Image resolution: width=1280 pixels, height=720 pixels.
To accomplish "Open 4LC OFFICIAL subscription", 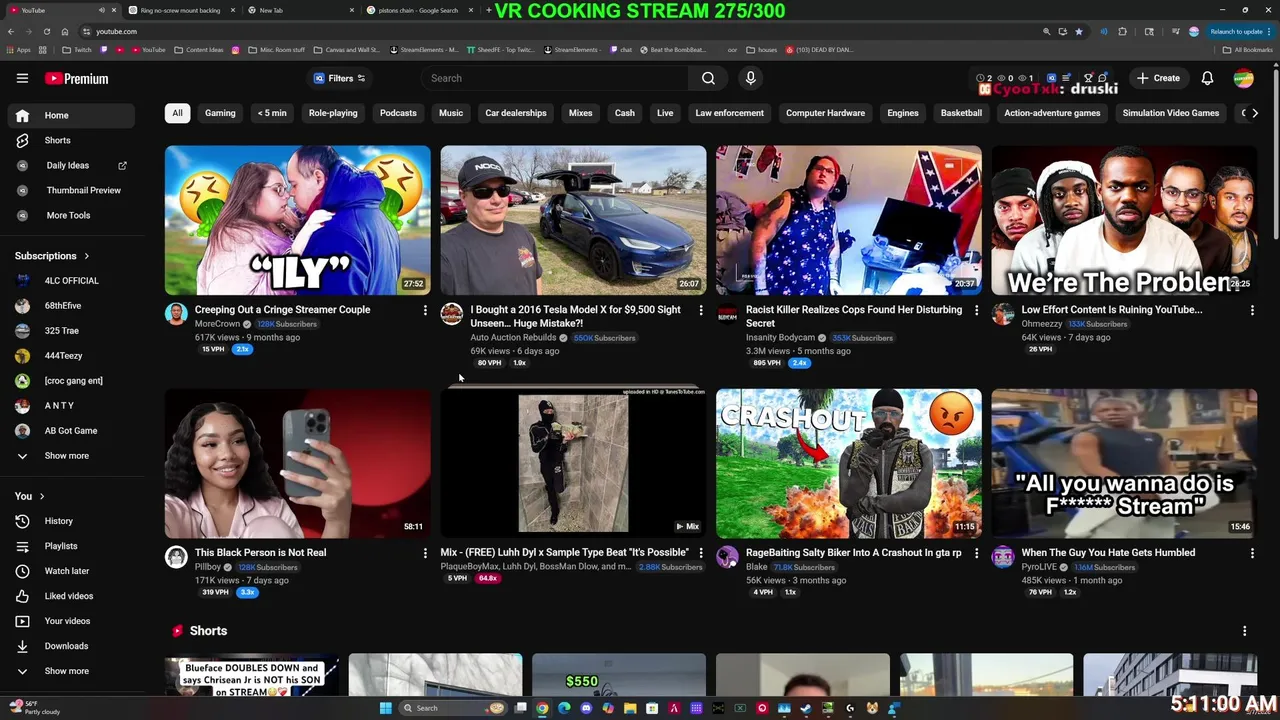I will 71,281.
